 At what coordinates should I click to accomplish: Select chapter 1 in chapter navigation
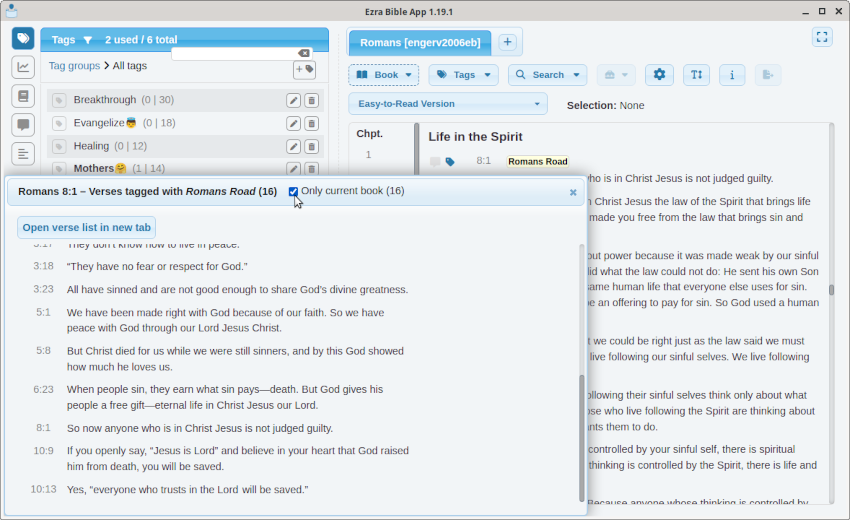click(368, 155)
